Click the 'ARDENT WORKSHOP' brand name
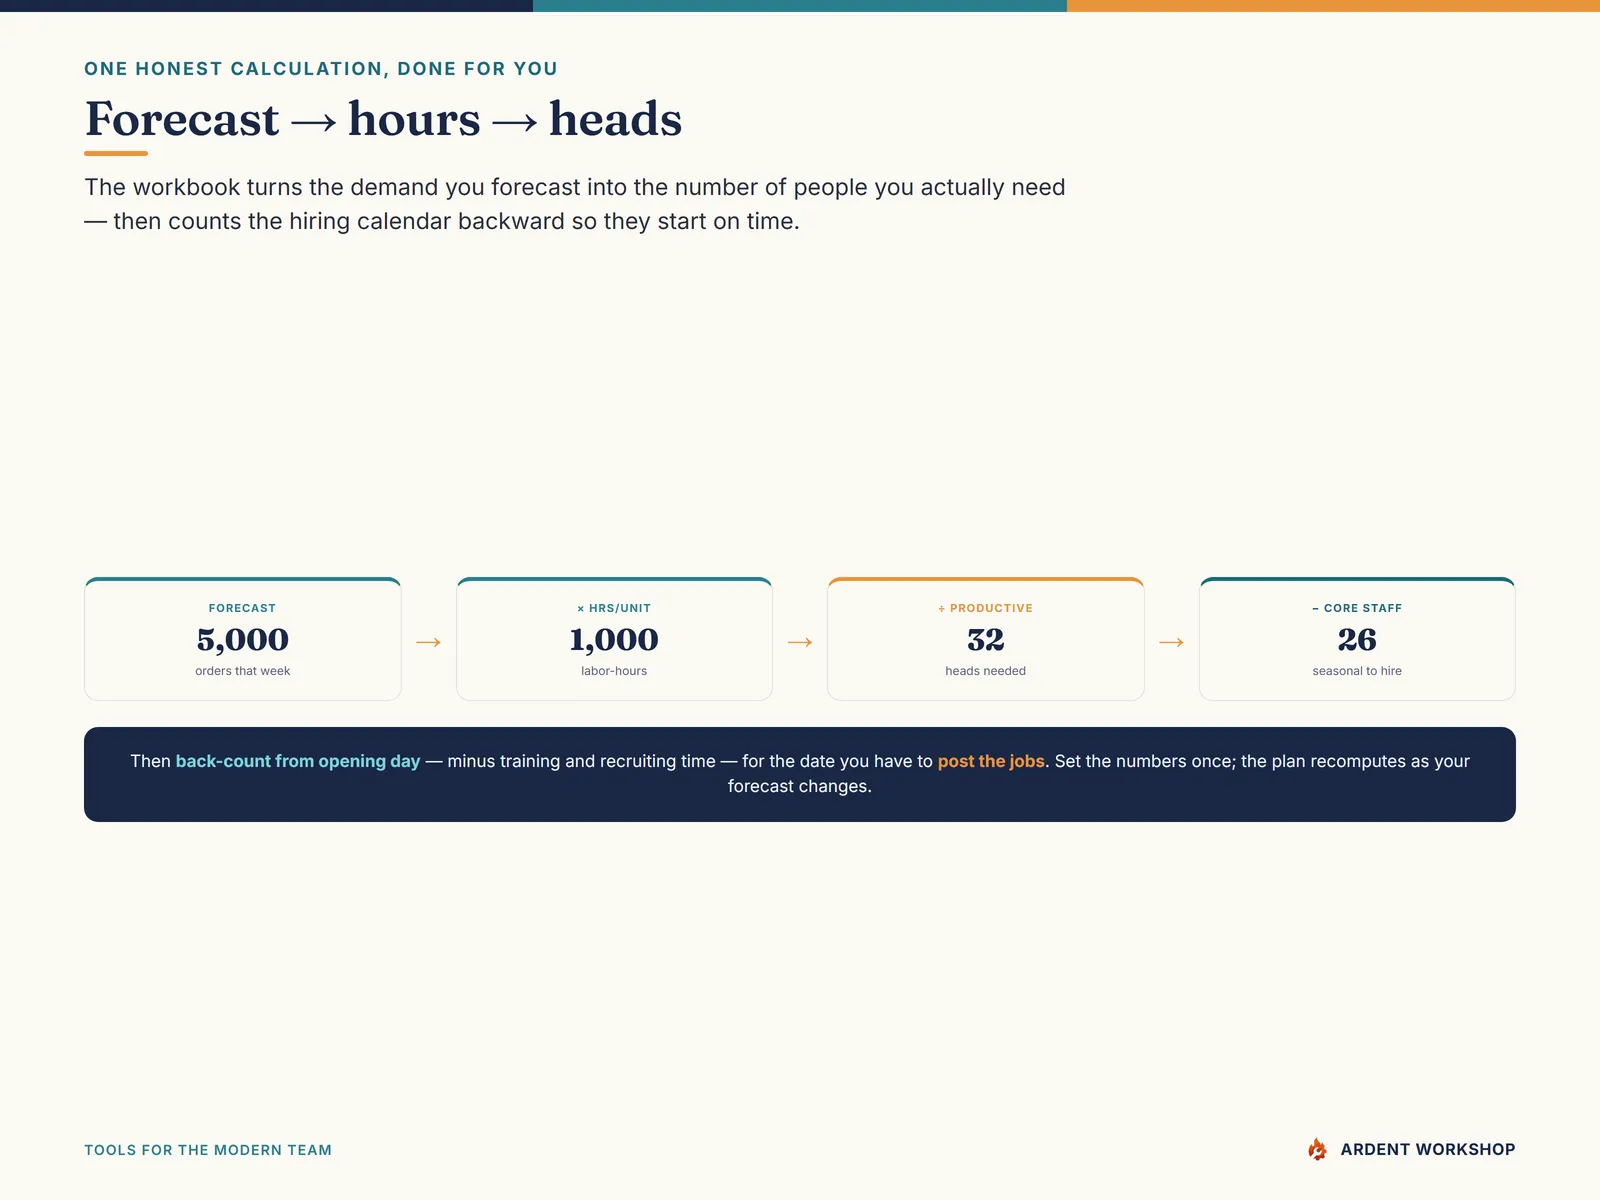Screen dimensions: 1600x1200 click(1428, 1150)
